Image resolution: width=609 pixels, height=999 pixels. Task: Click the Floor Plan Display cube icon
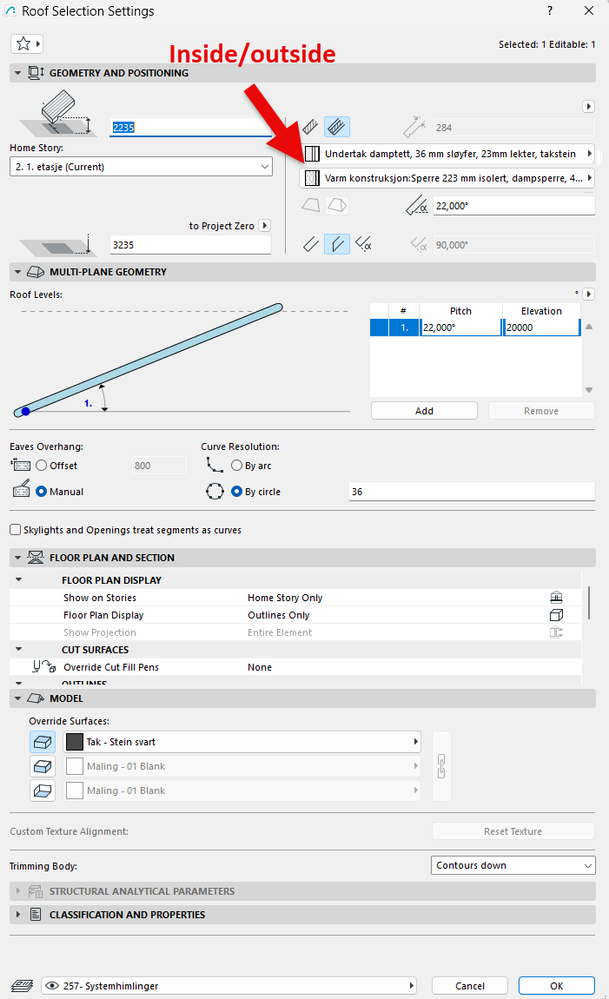pos(556,615)
